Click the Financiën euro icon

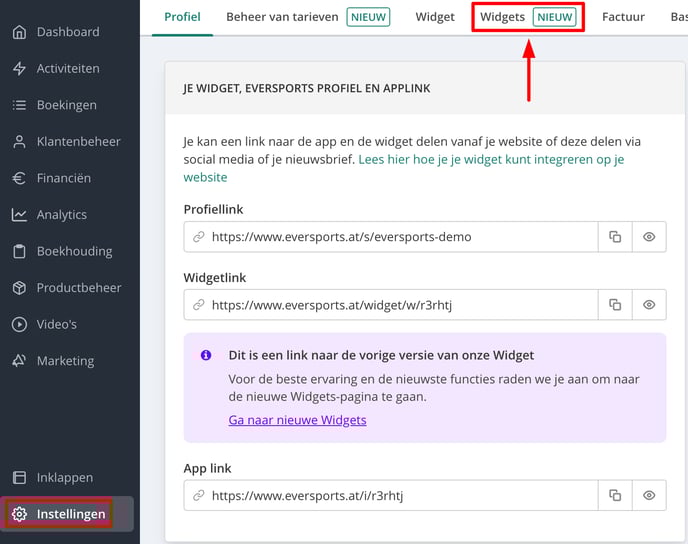tap(19, 178)
